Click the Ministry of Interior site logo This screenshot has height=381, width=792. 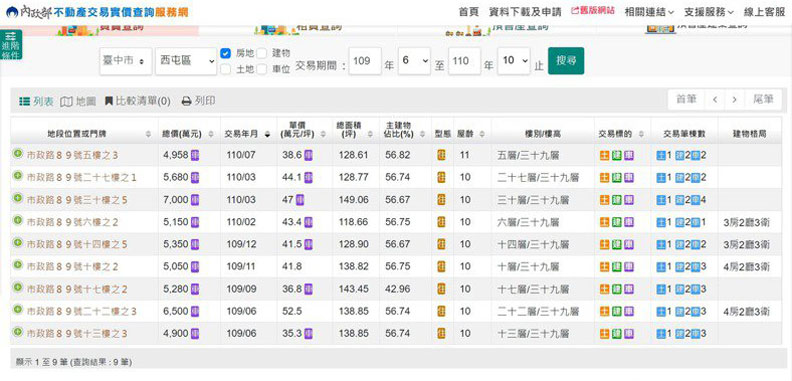[97, 11]
